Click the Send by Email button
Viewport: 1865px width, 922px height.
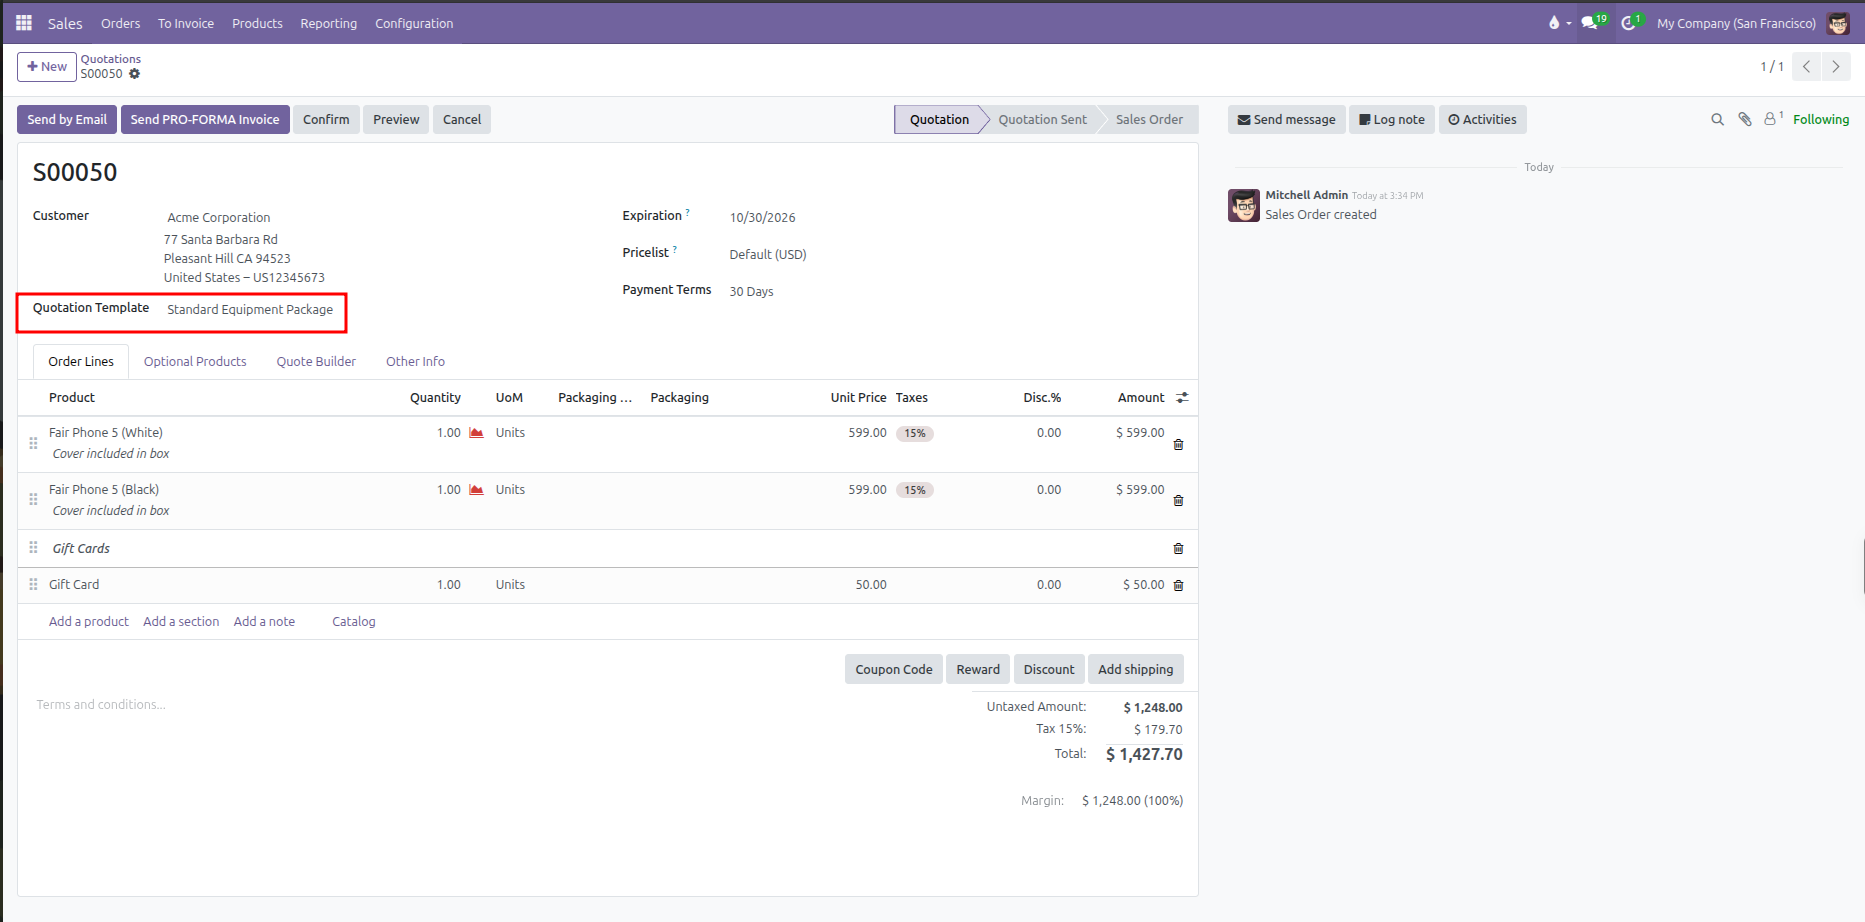tap(67, 120)
